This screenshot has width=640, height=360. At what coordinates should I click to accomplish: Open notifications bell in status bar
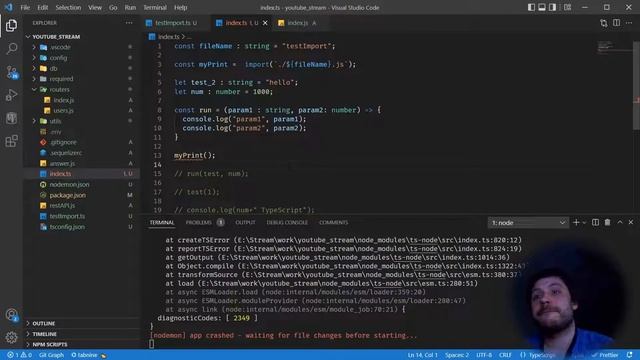(630, 355)
